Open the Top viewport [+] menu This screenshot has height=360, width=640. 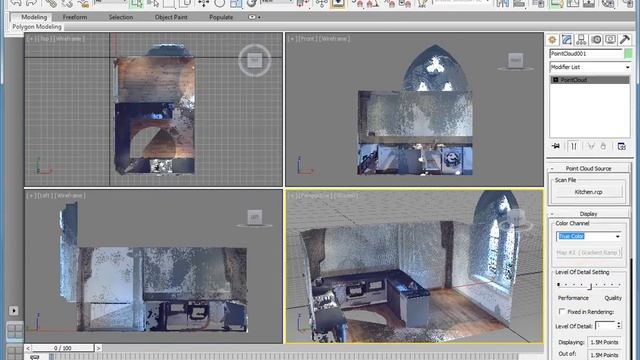click(x=30, y=39)
